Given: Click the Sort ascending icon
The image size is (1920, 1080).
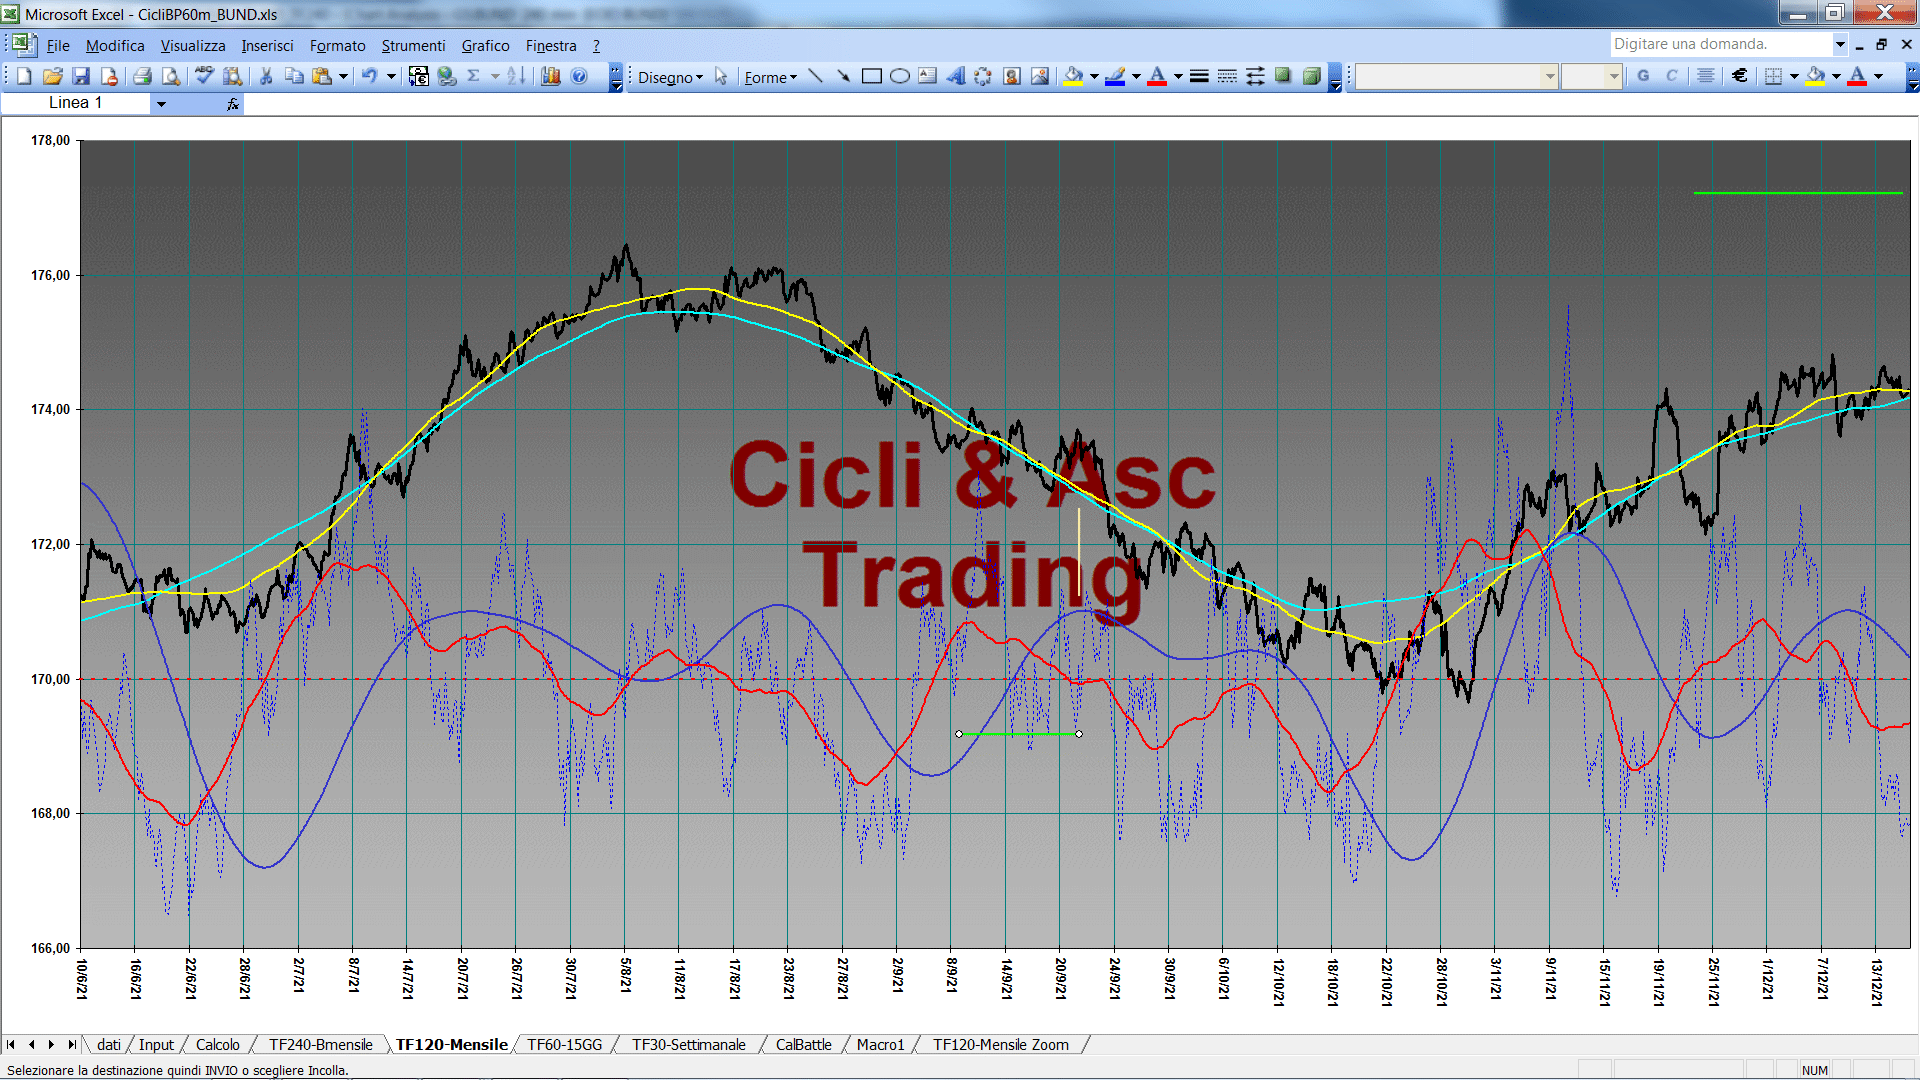Looking at the screenshot, I should coord(516,76).
